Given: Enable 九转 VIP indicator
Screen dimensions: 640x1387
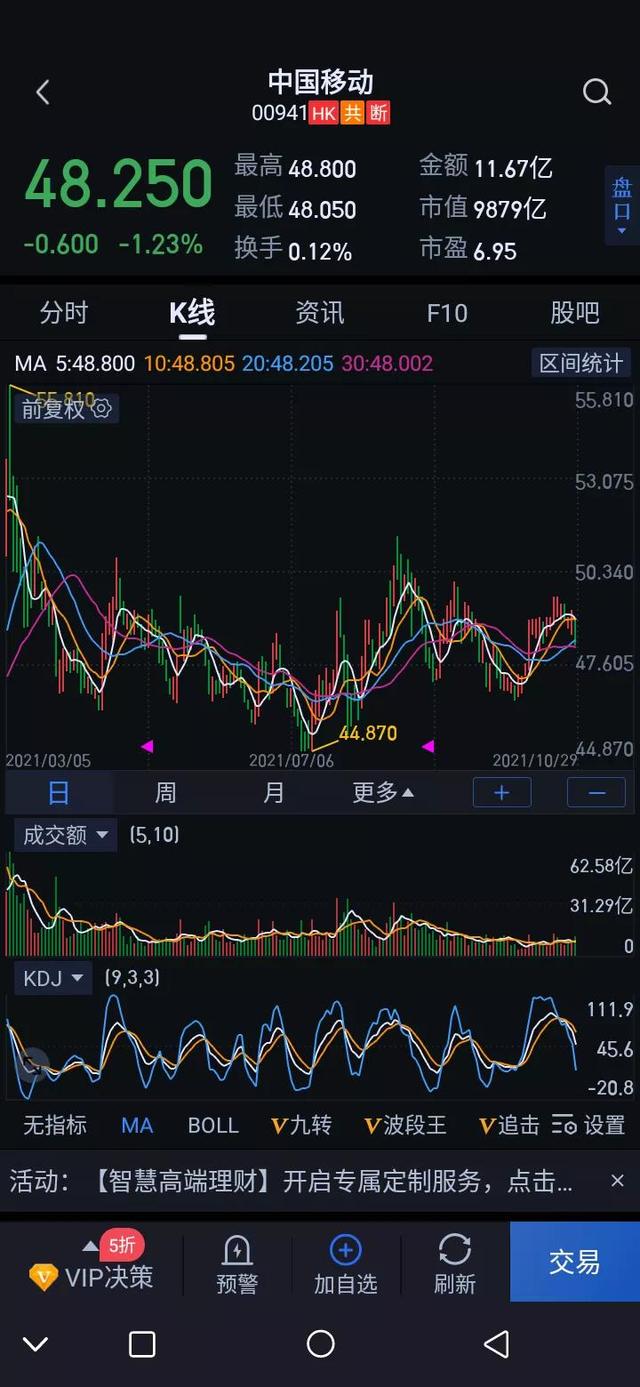Looking at the screenshot, I should [x=301, y=1125].
